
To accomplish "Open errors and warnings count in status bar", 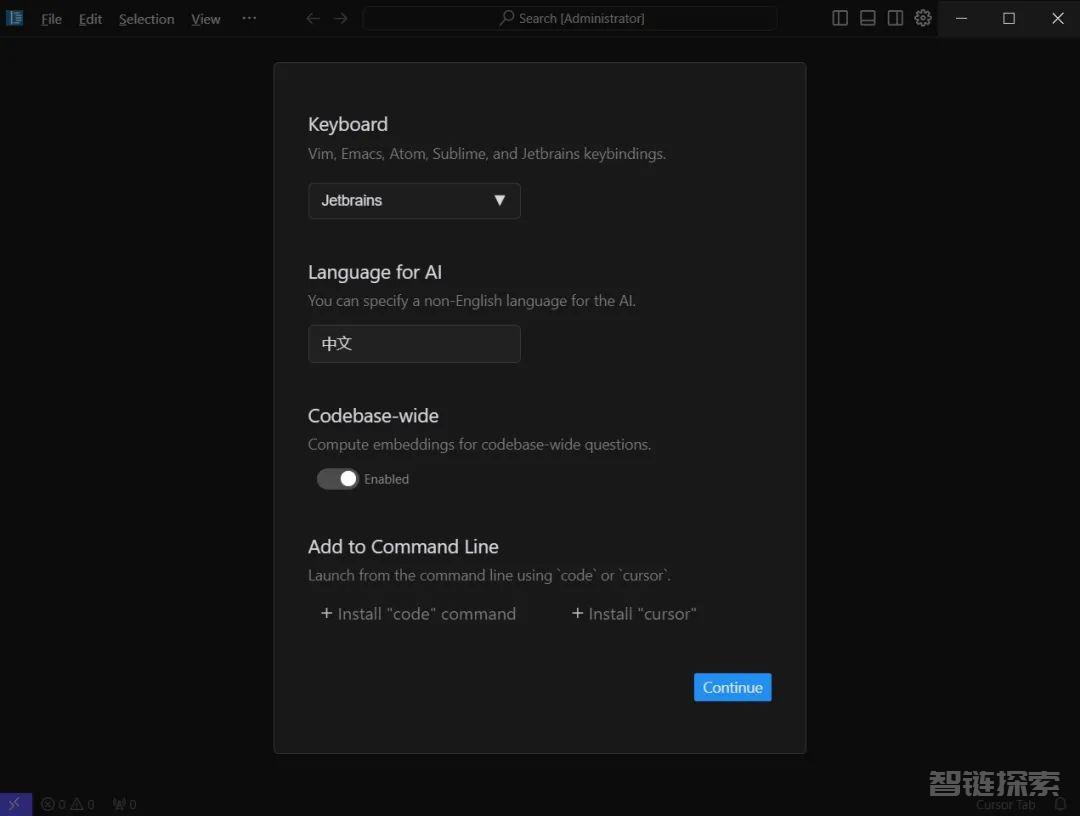I will [x=68, y=804].
